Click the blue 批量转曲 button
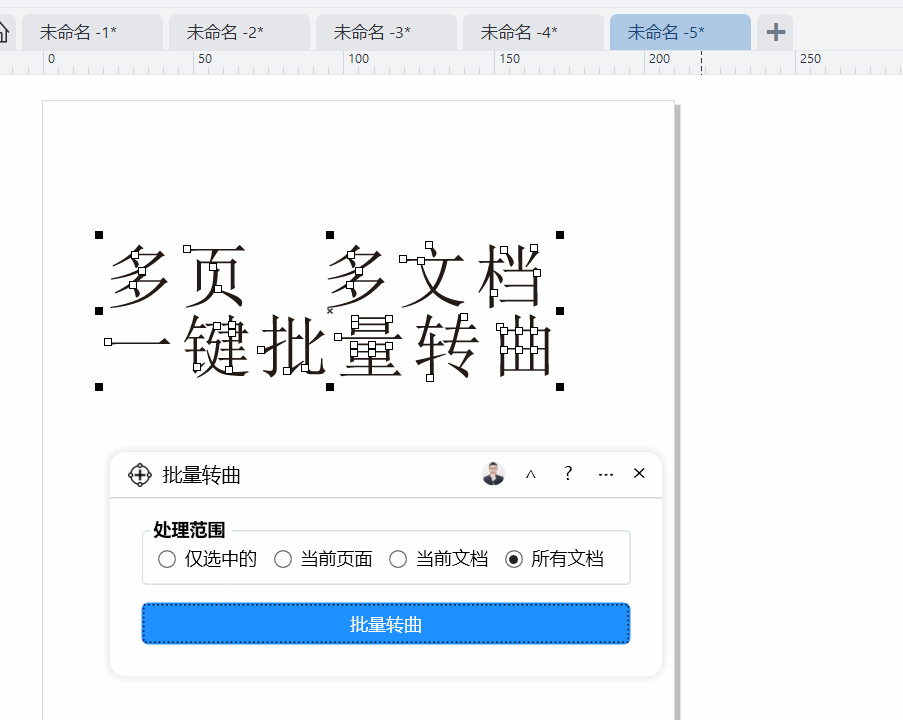Image resolution: width=903 pixels, height=720 pixels. [386, 624]
